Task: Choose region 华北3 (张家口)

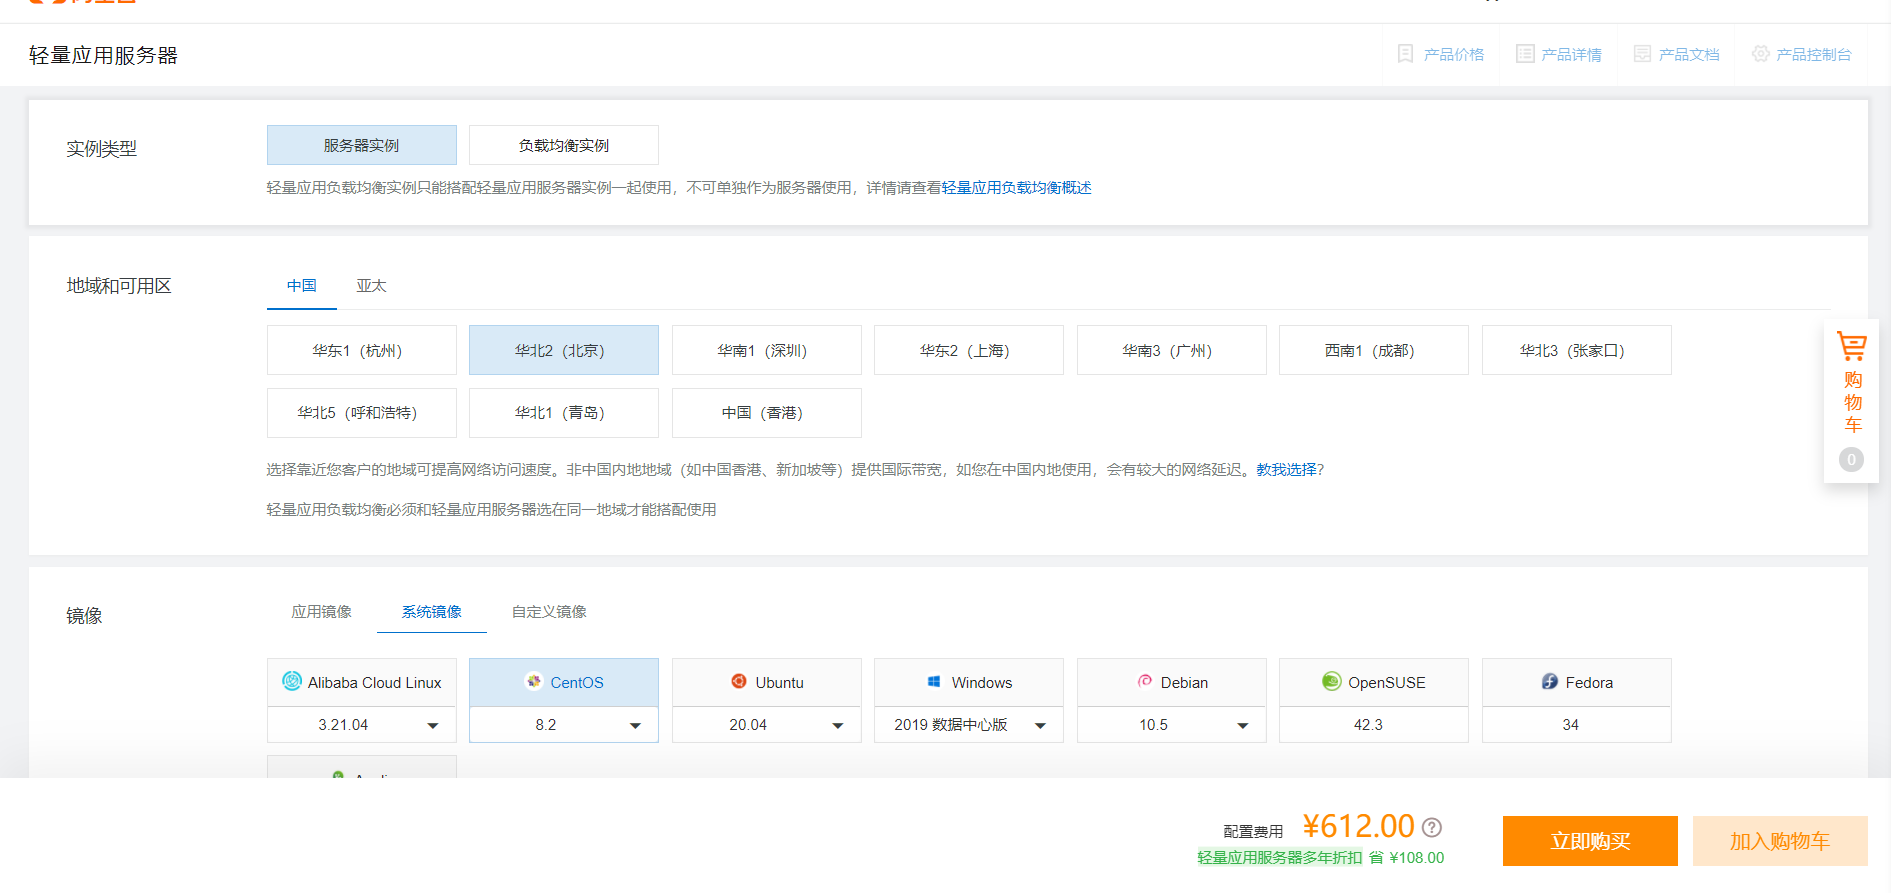Action: click(x=1577, y=350)
